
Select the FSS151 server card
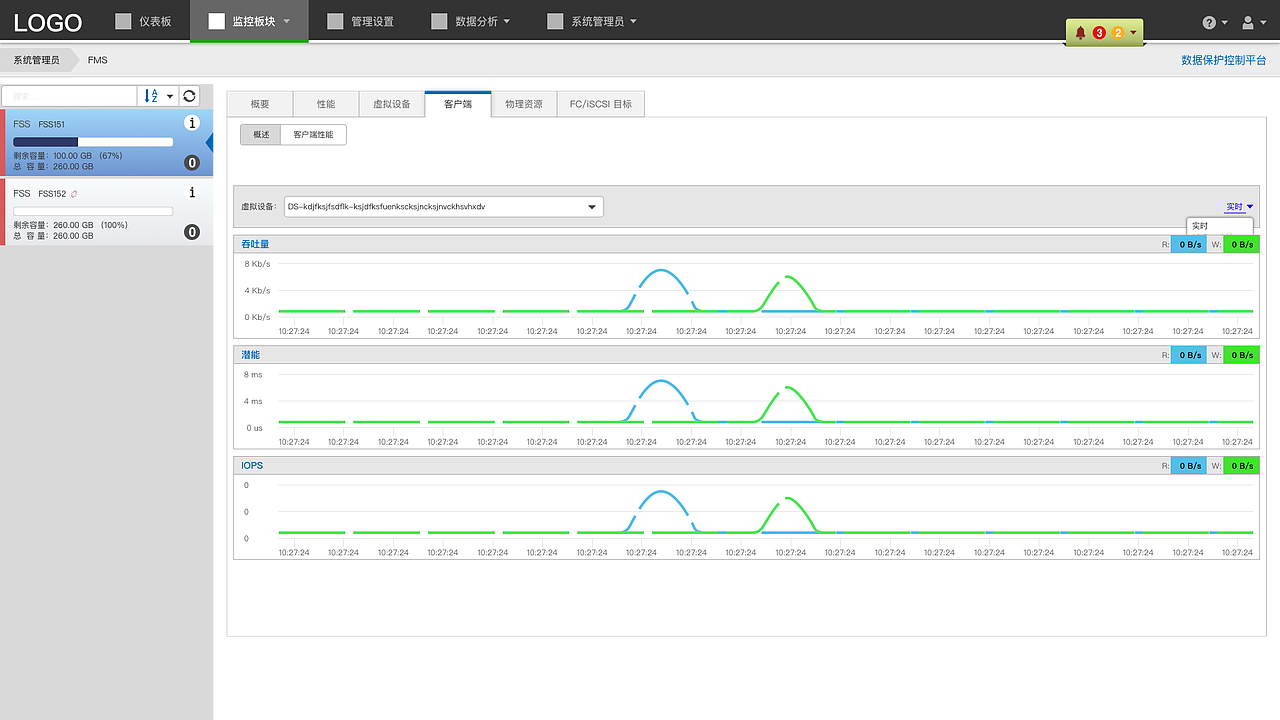pos(107,143)
